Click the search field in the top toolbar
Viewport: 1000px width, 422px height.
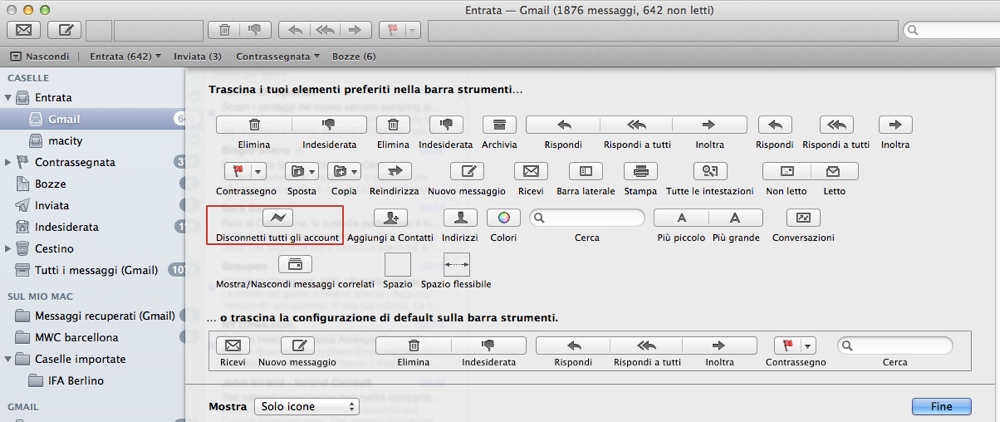click(952, 30)
